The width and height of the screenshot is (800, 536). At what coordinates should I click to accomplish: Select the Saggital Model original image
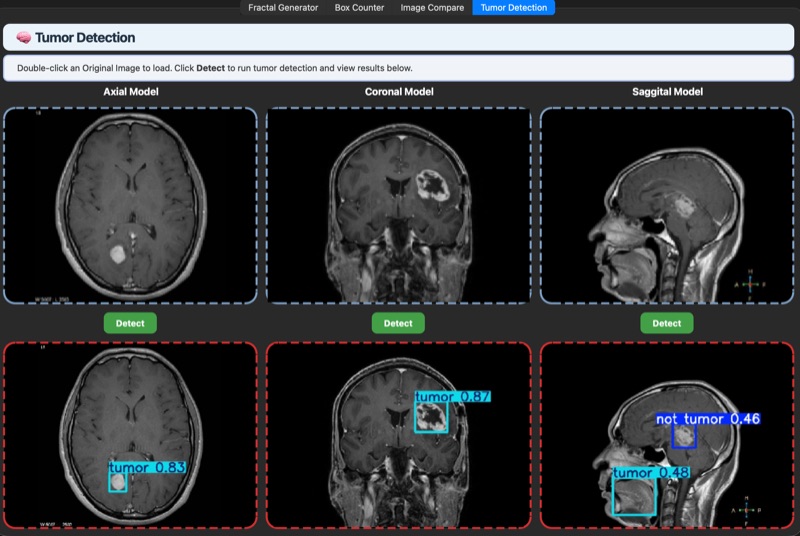pyautogui.click(x=667, y=206)
